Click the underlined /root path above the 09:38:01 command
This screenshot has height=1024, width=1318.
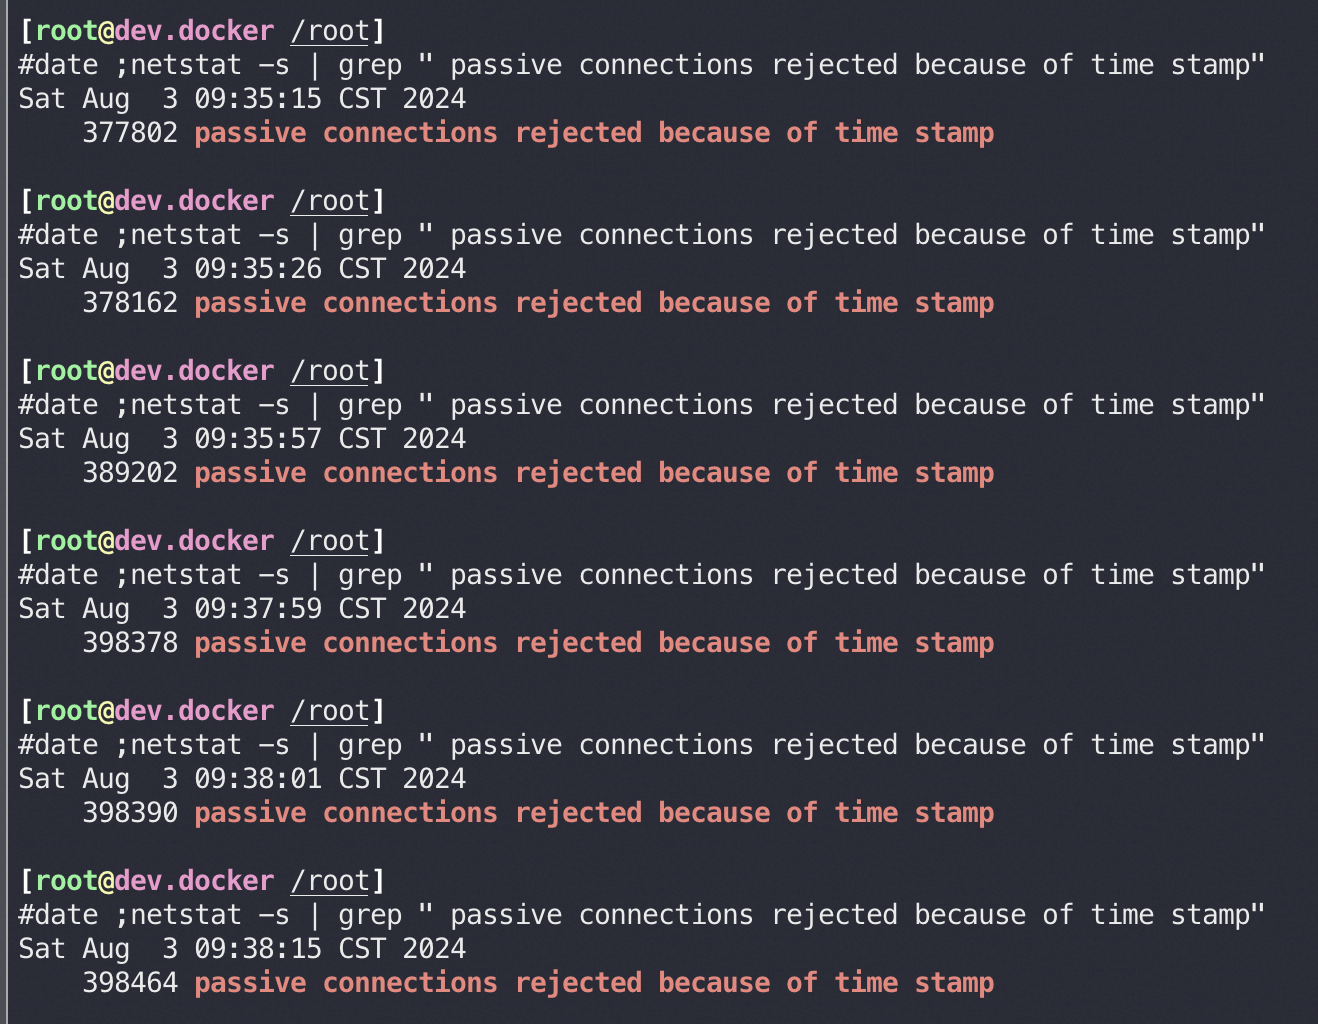[330, 711]
